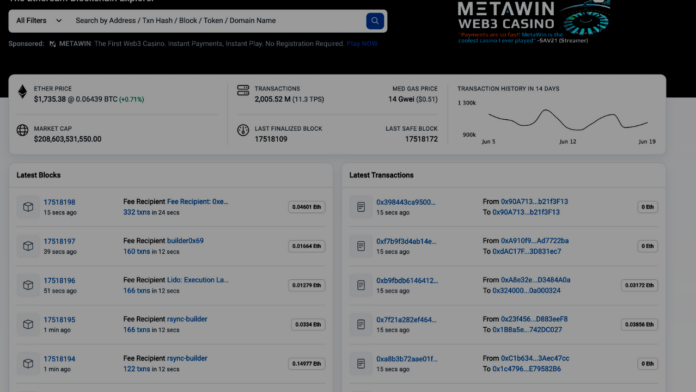This screenshot has width=696, height=392.
Task: Open sender address 0xA910f9...Ad7722ba
Action: [x=534, y=241]
